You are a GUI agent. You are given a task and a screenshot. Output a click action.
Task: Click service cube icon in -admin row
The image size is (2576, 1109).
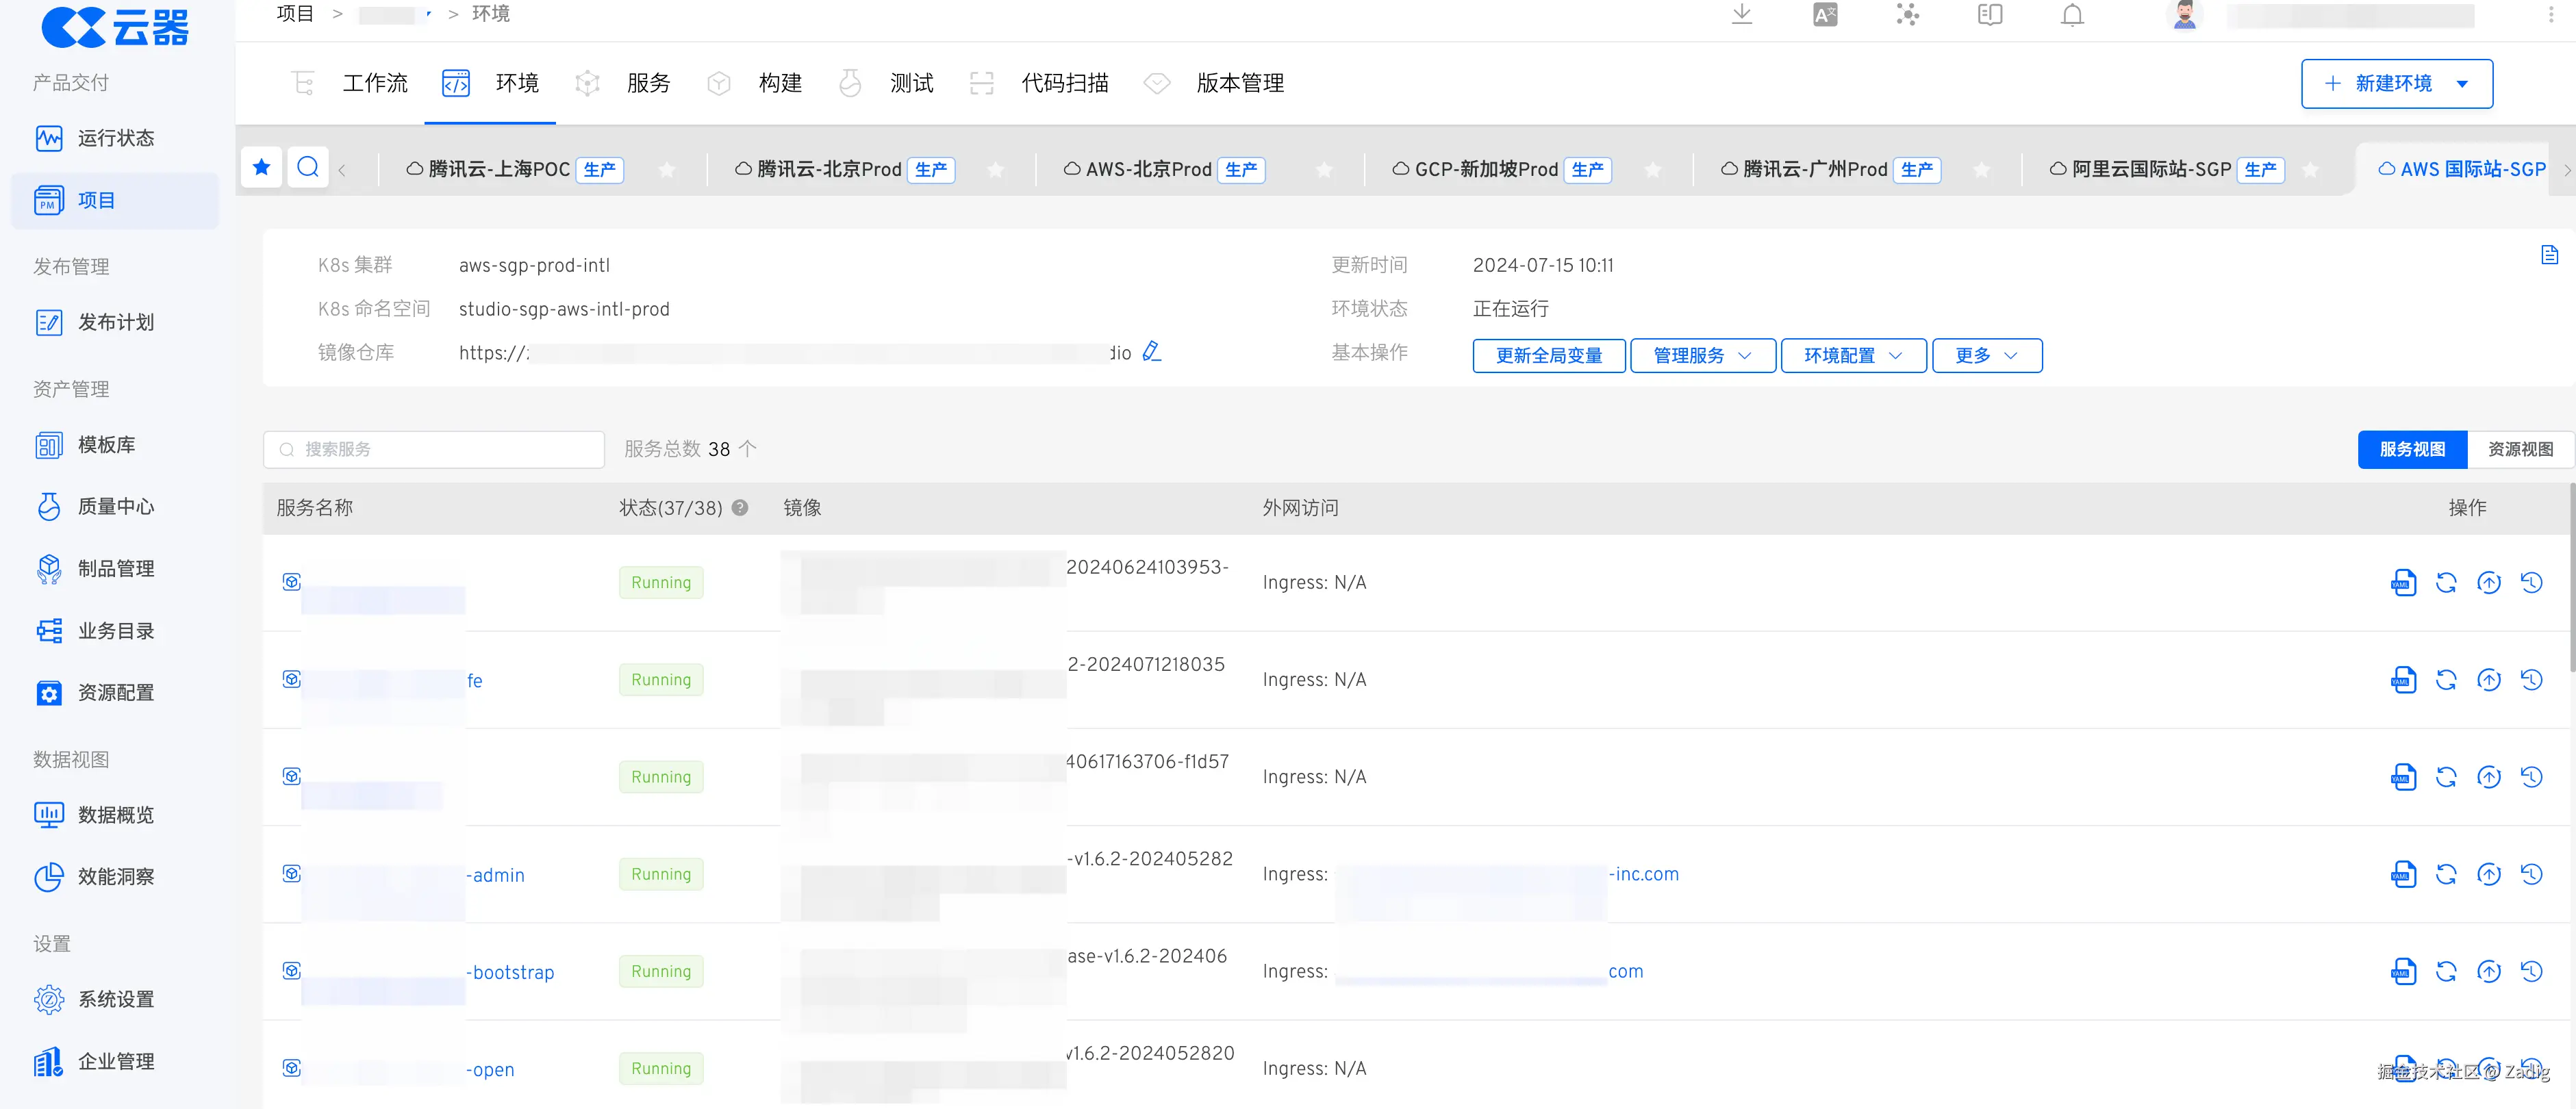(x=291, y=873)
